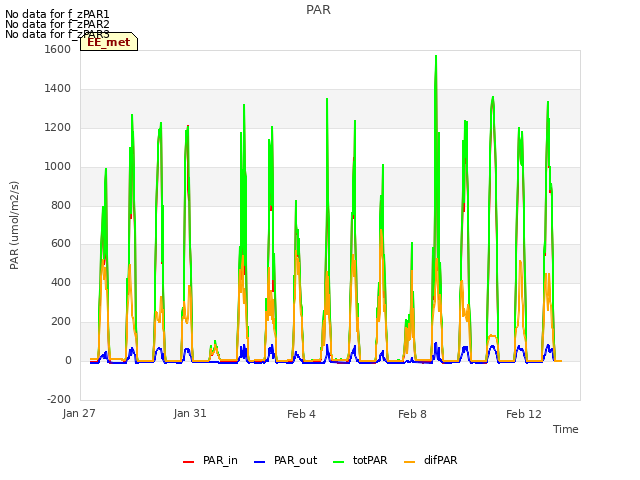Click the 1200 y-axis tick label
The image size is (640, 480).
[58, 128]
